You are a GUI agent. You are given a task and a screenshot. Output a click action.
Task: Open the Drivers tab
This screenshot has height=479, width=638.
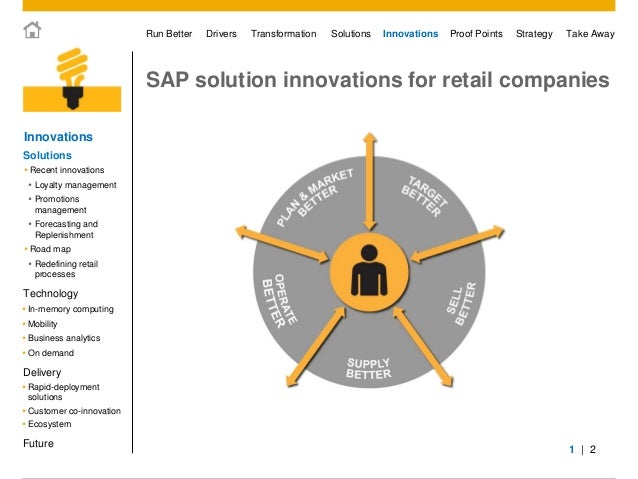(221, 34)
